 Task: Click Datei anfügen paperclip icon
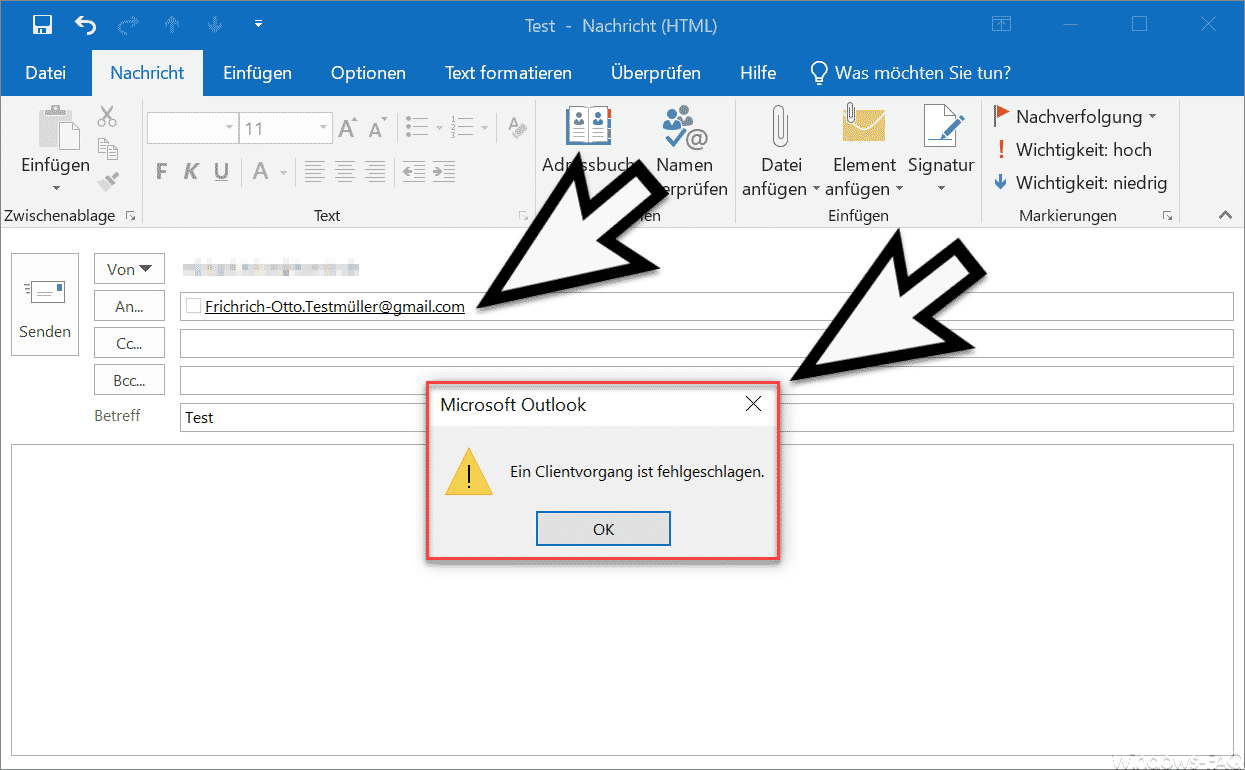click(780, 126)
